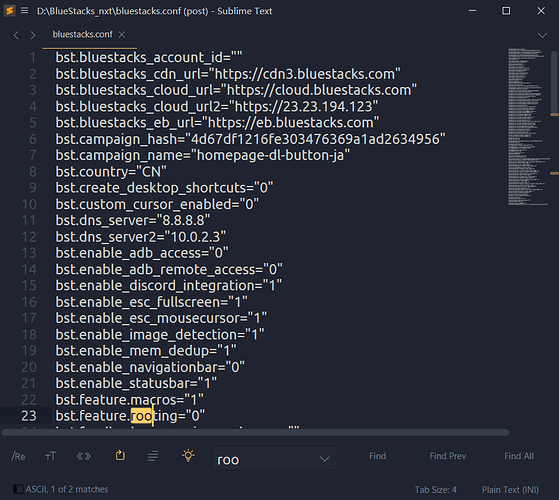559x500 pixels.
Task: Click line bst.enable_navigationbar
Action: (x=150, y=367)
